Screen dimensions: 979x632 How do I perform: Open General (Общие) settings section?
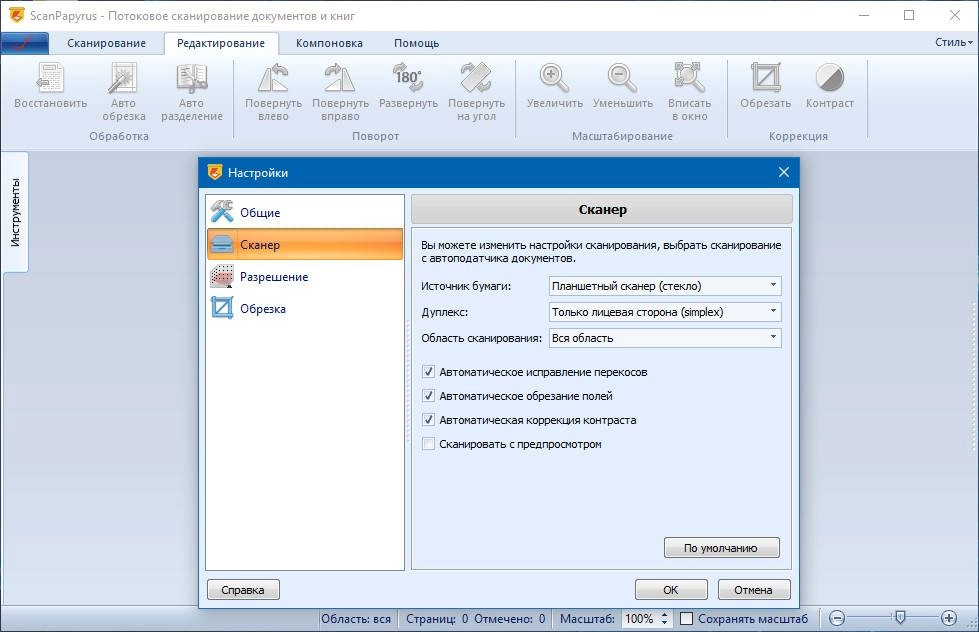coord(305,212)
